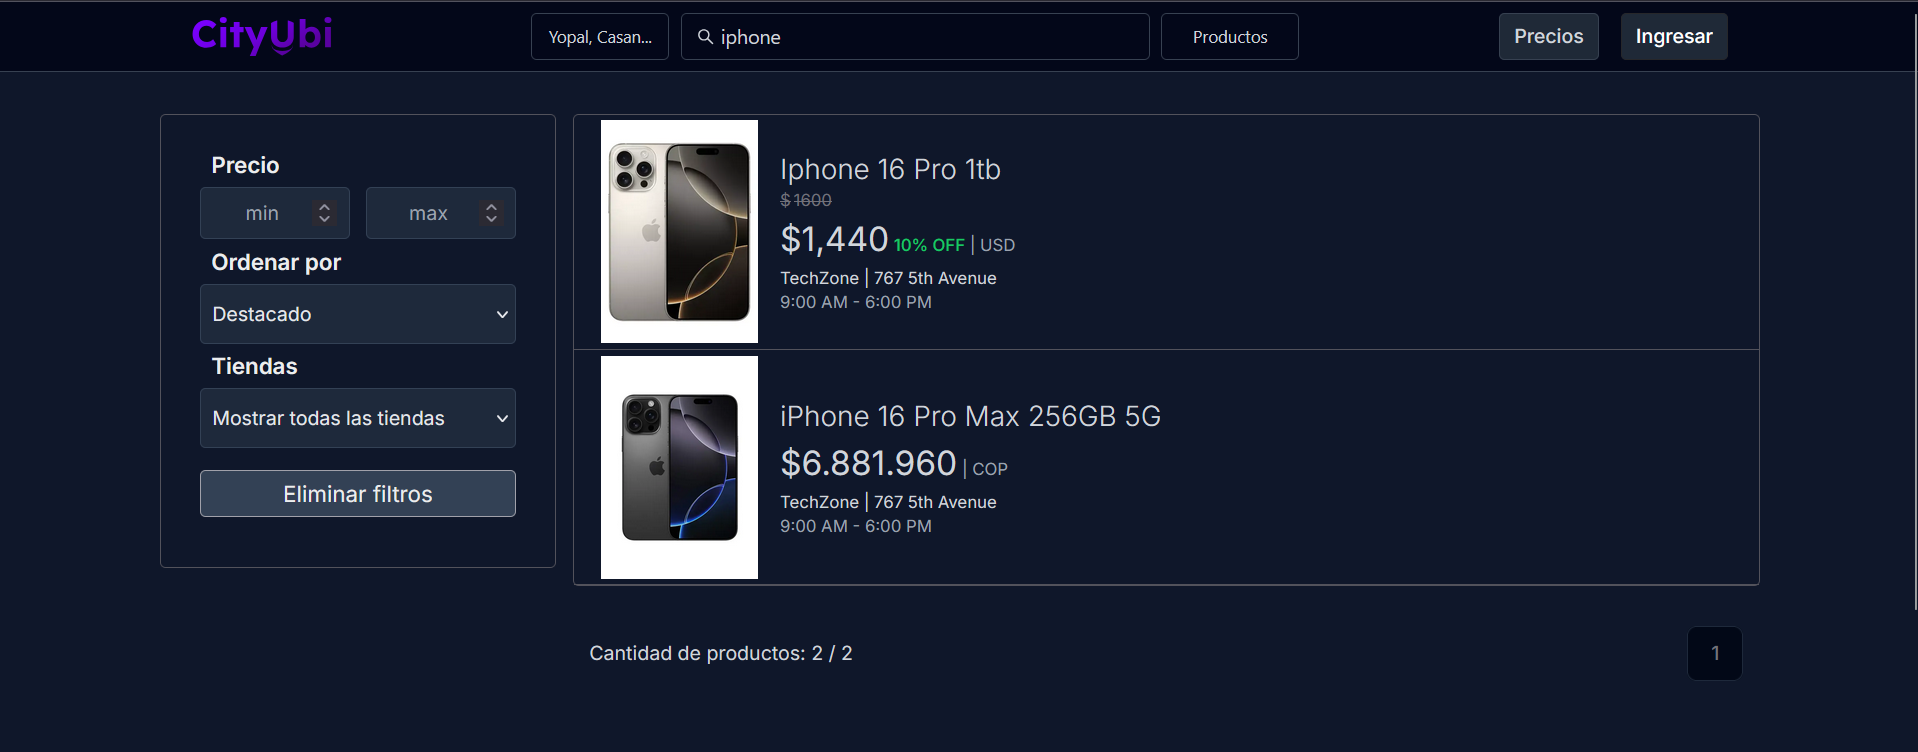The height and width of the screenshot is (752, 1918).
Task: Click the Eliminar filtros button
Action: (x=357, y=494)
